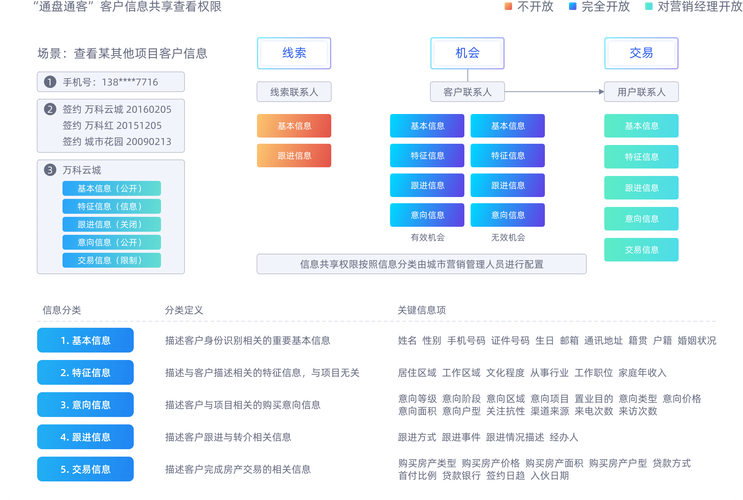Click the 手机号: 138****7716 field

point(111,82)
